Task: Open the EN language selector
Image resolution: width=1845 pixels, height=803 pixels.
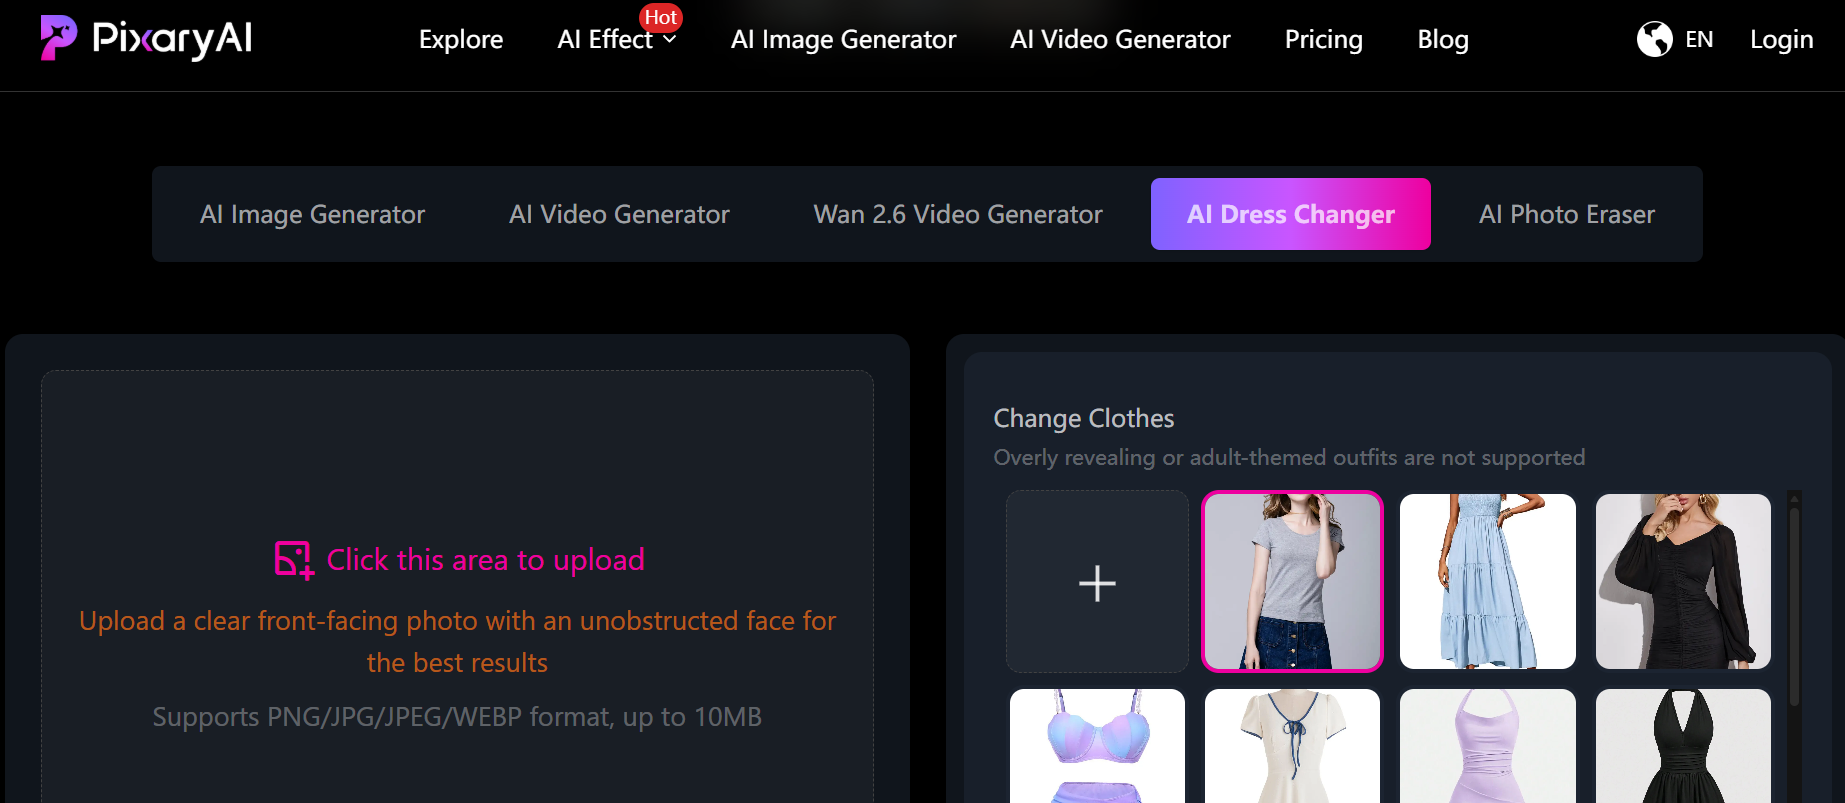Action: pos(1699,39)
